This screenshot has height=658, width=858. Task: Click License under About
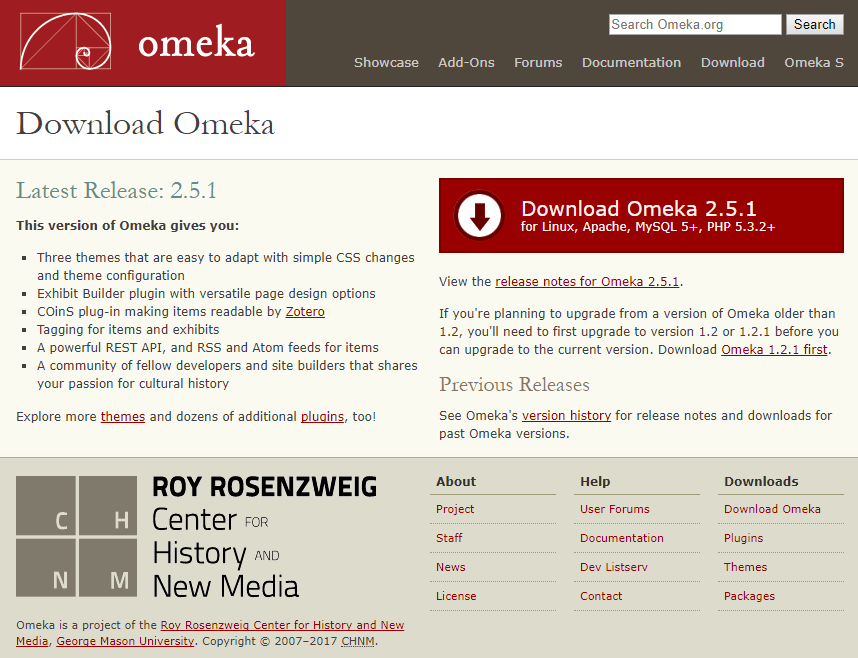[x=456, y=596]
